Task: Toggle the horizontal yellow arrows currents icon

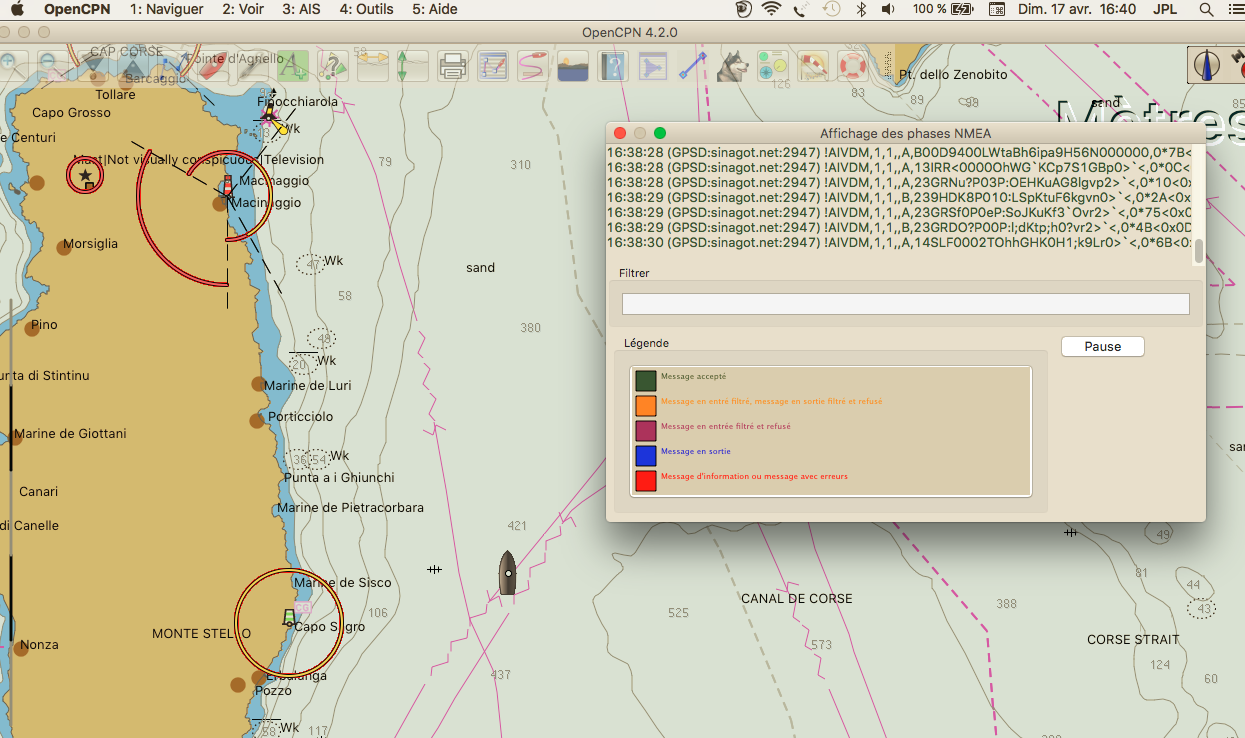Action: click(373, 66)
